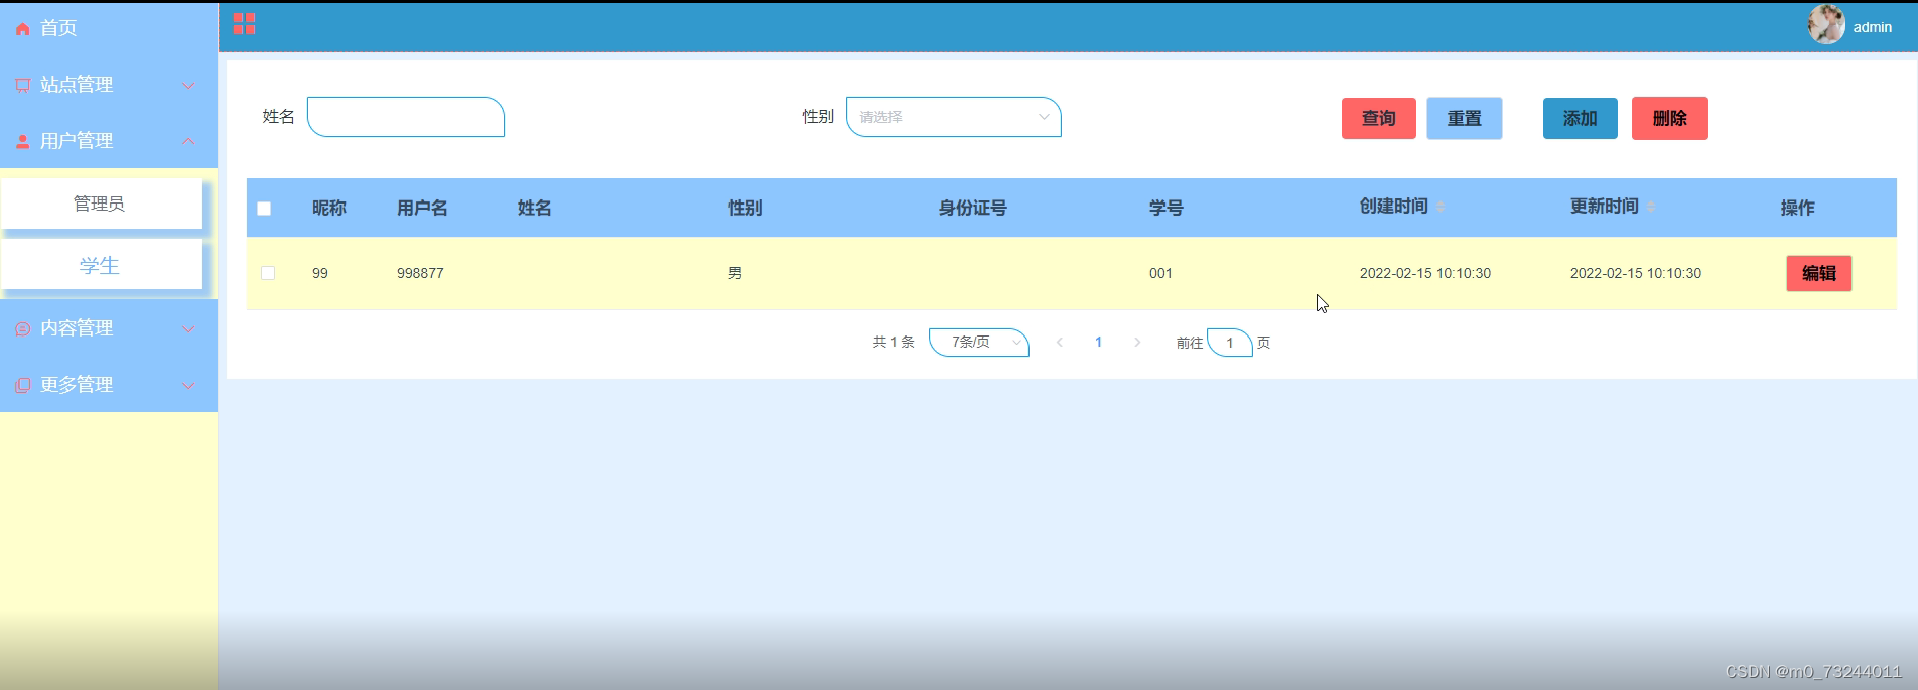Click the 用户名 column header
The height and width of the screenshot is (690, 1918).
(422, 208)
